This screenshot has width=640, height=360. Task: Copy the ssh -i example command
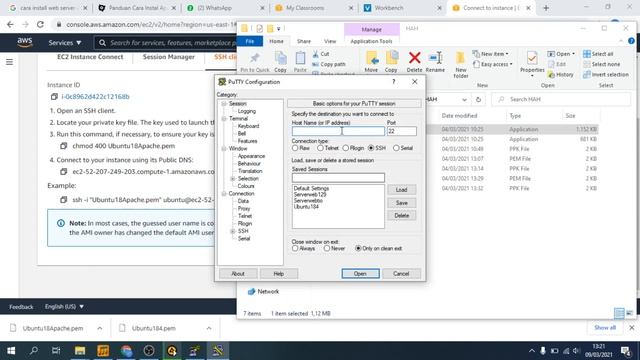pyautogui.click(x=63, y=200)
